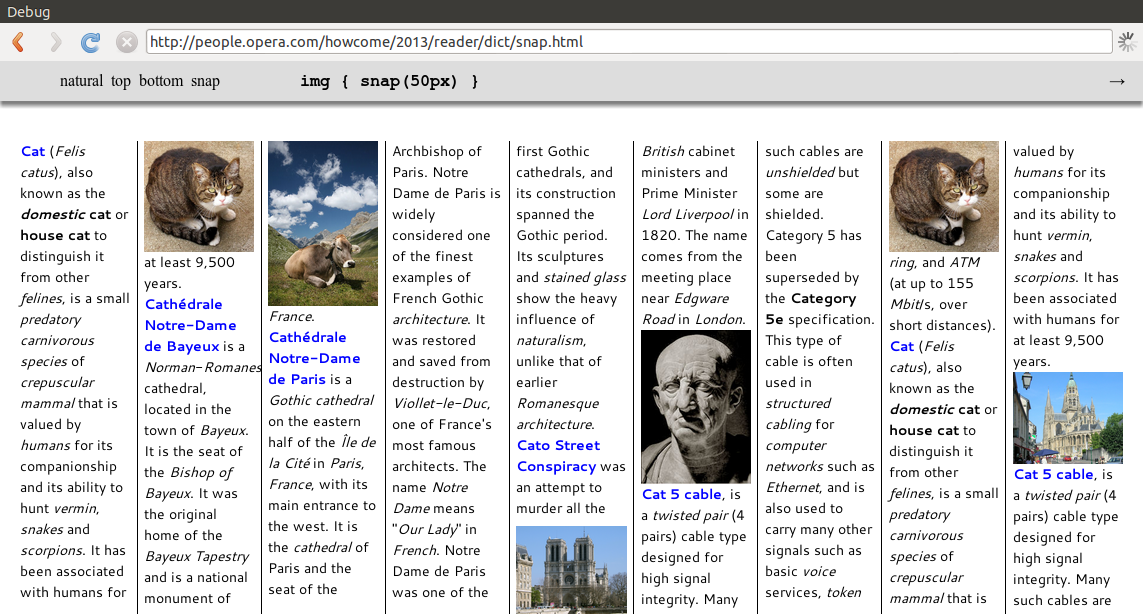Click the right arrow in the demo toolbar
This screenshot has height=614, width=1143.
[1117, 82]
